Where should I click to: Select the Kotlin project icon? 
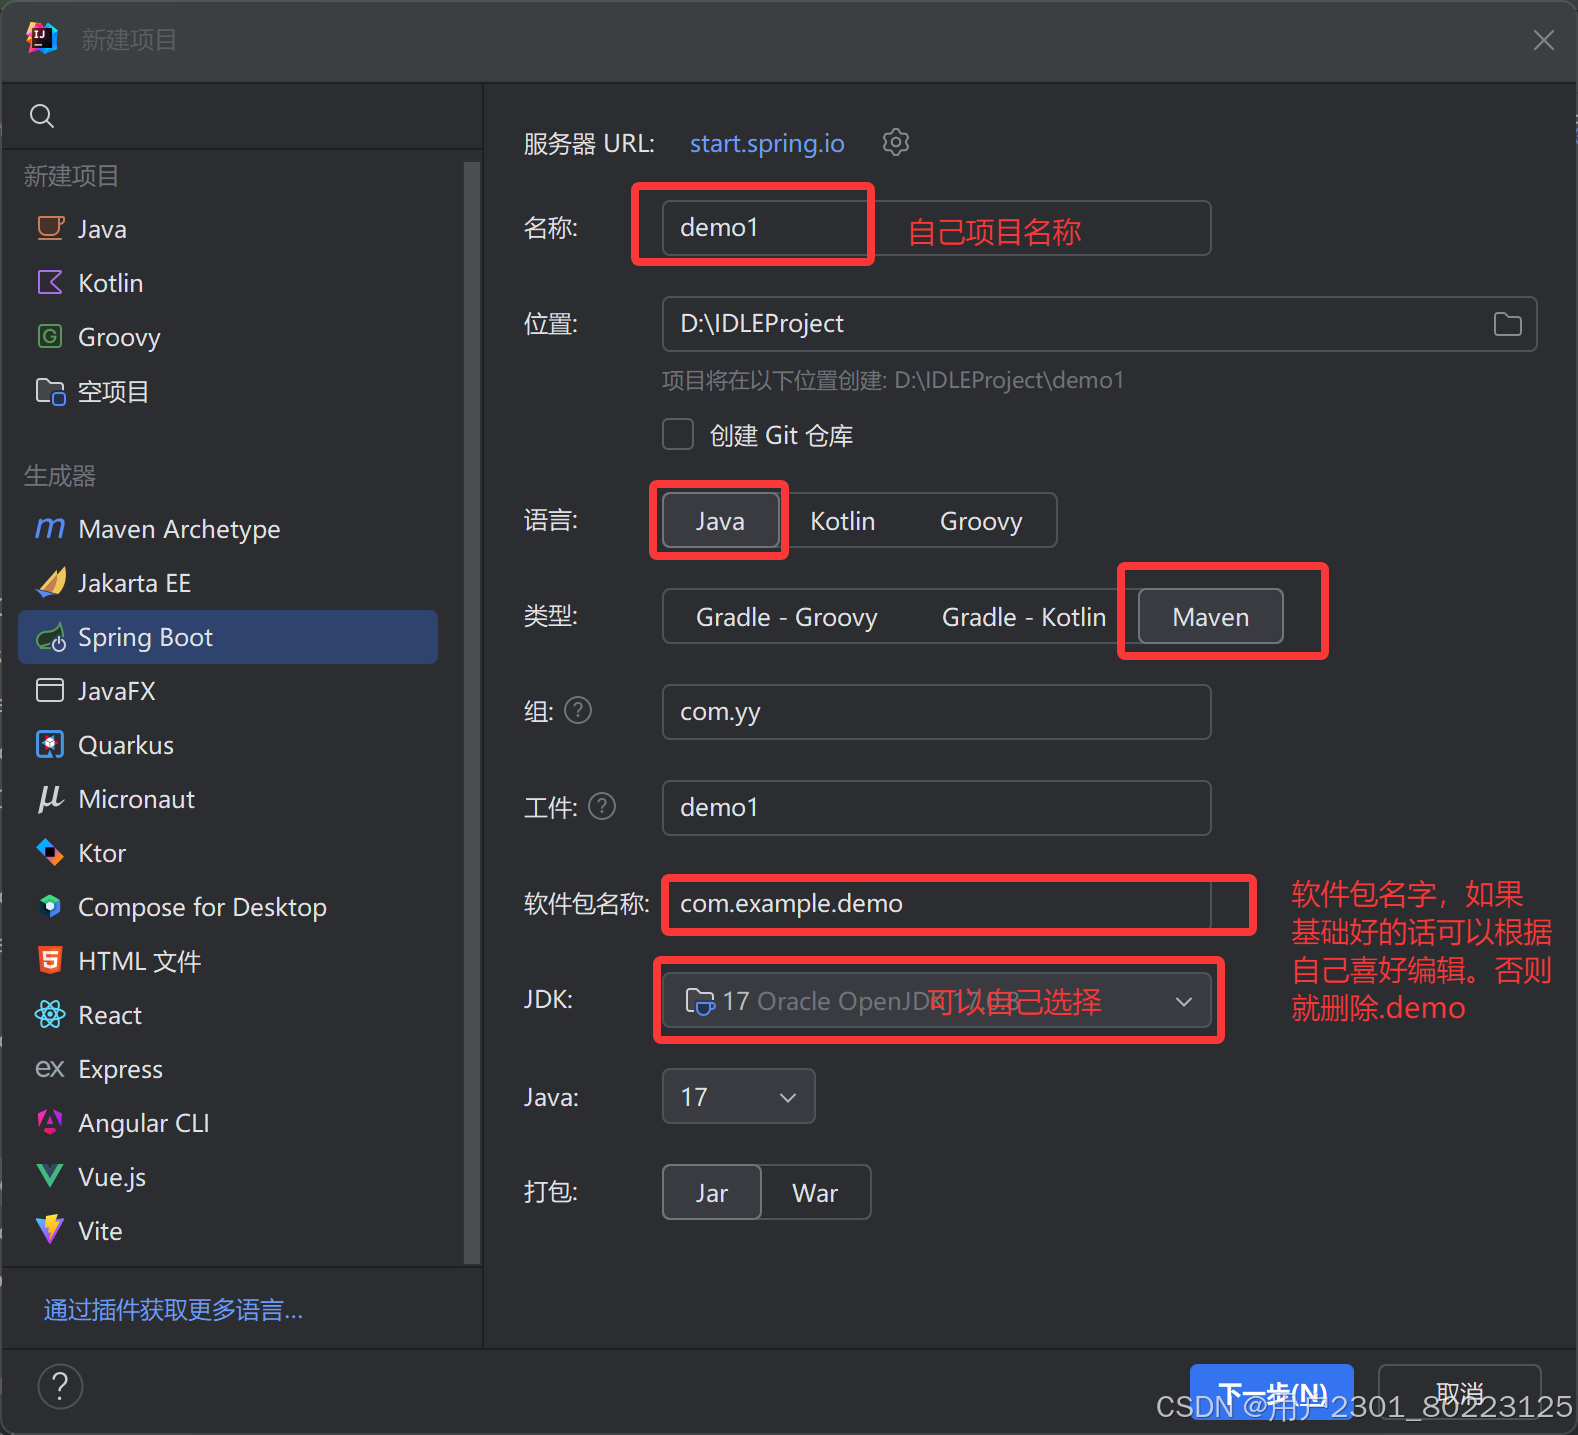pyautogui.click(x=50, y=282)
